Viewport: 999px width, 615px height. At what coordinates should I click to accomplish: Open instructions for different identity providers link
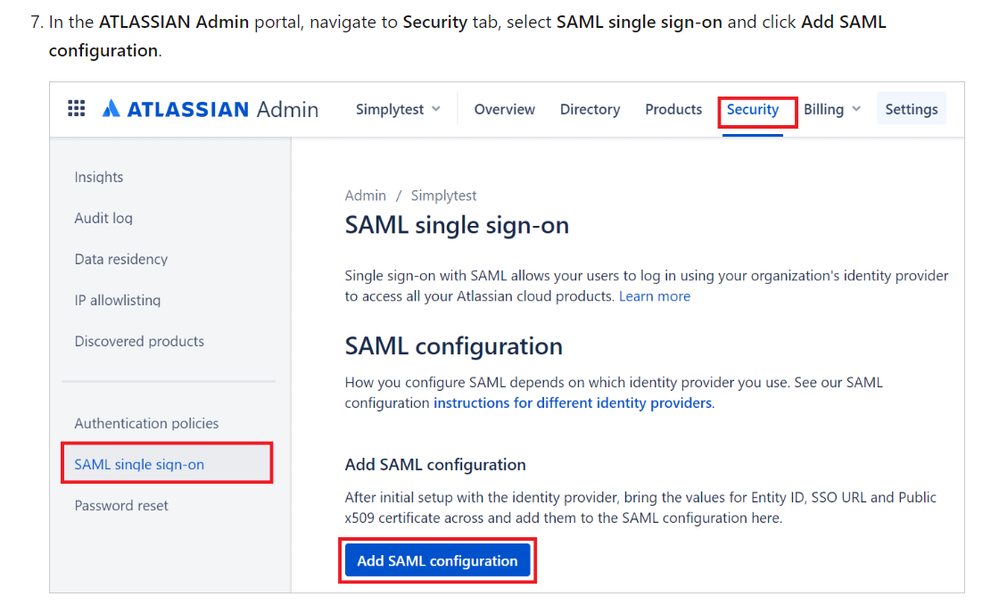(573, 403)
